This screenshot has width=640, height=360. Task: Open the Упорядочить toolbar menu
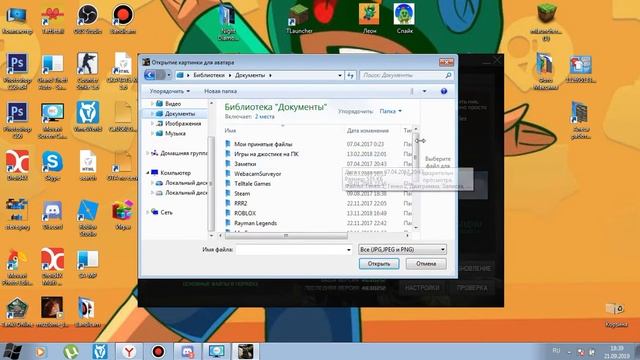169,91
